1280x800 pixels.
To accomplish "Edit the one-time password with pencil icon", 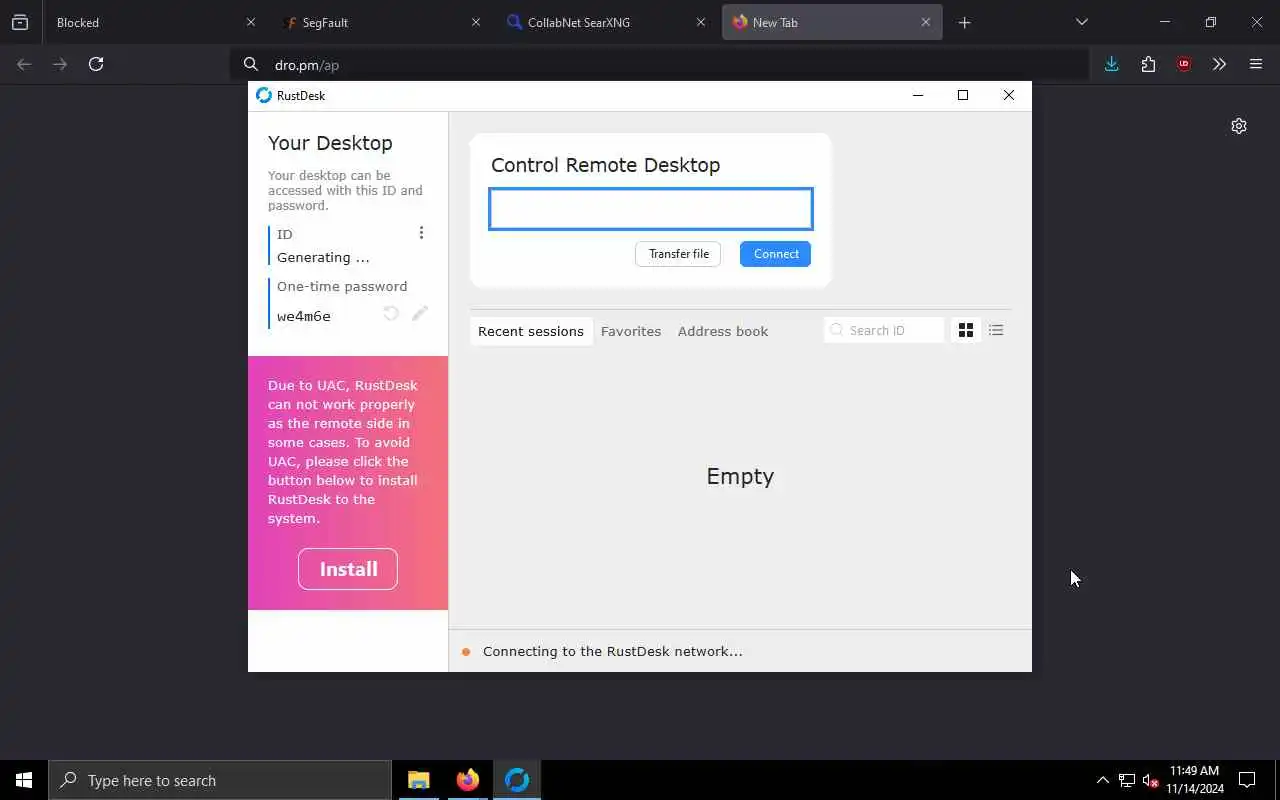I will 420,314.
